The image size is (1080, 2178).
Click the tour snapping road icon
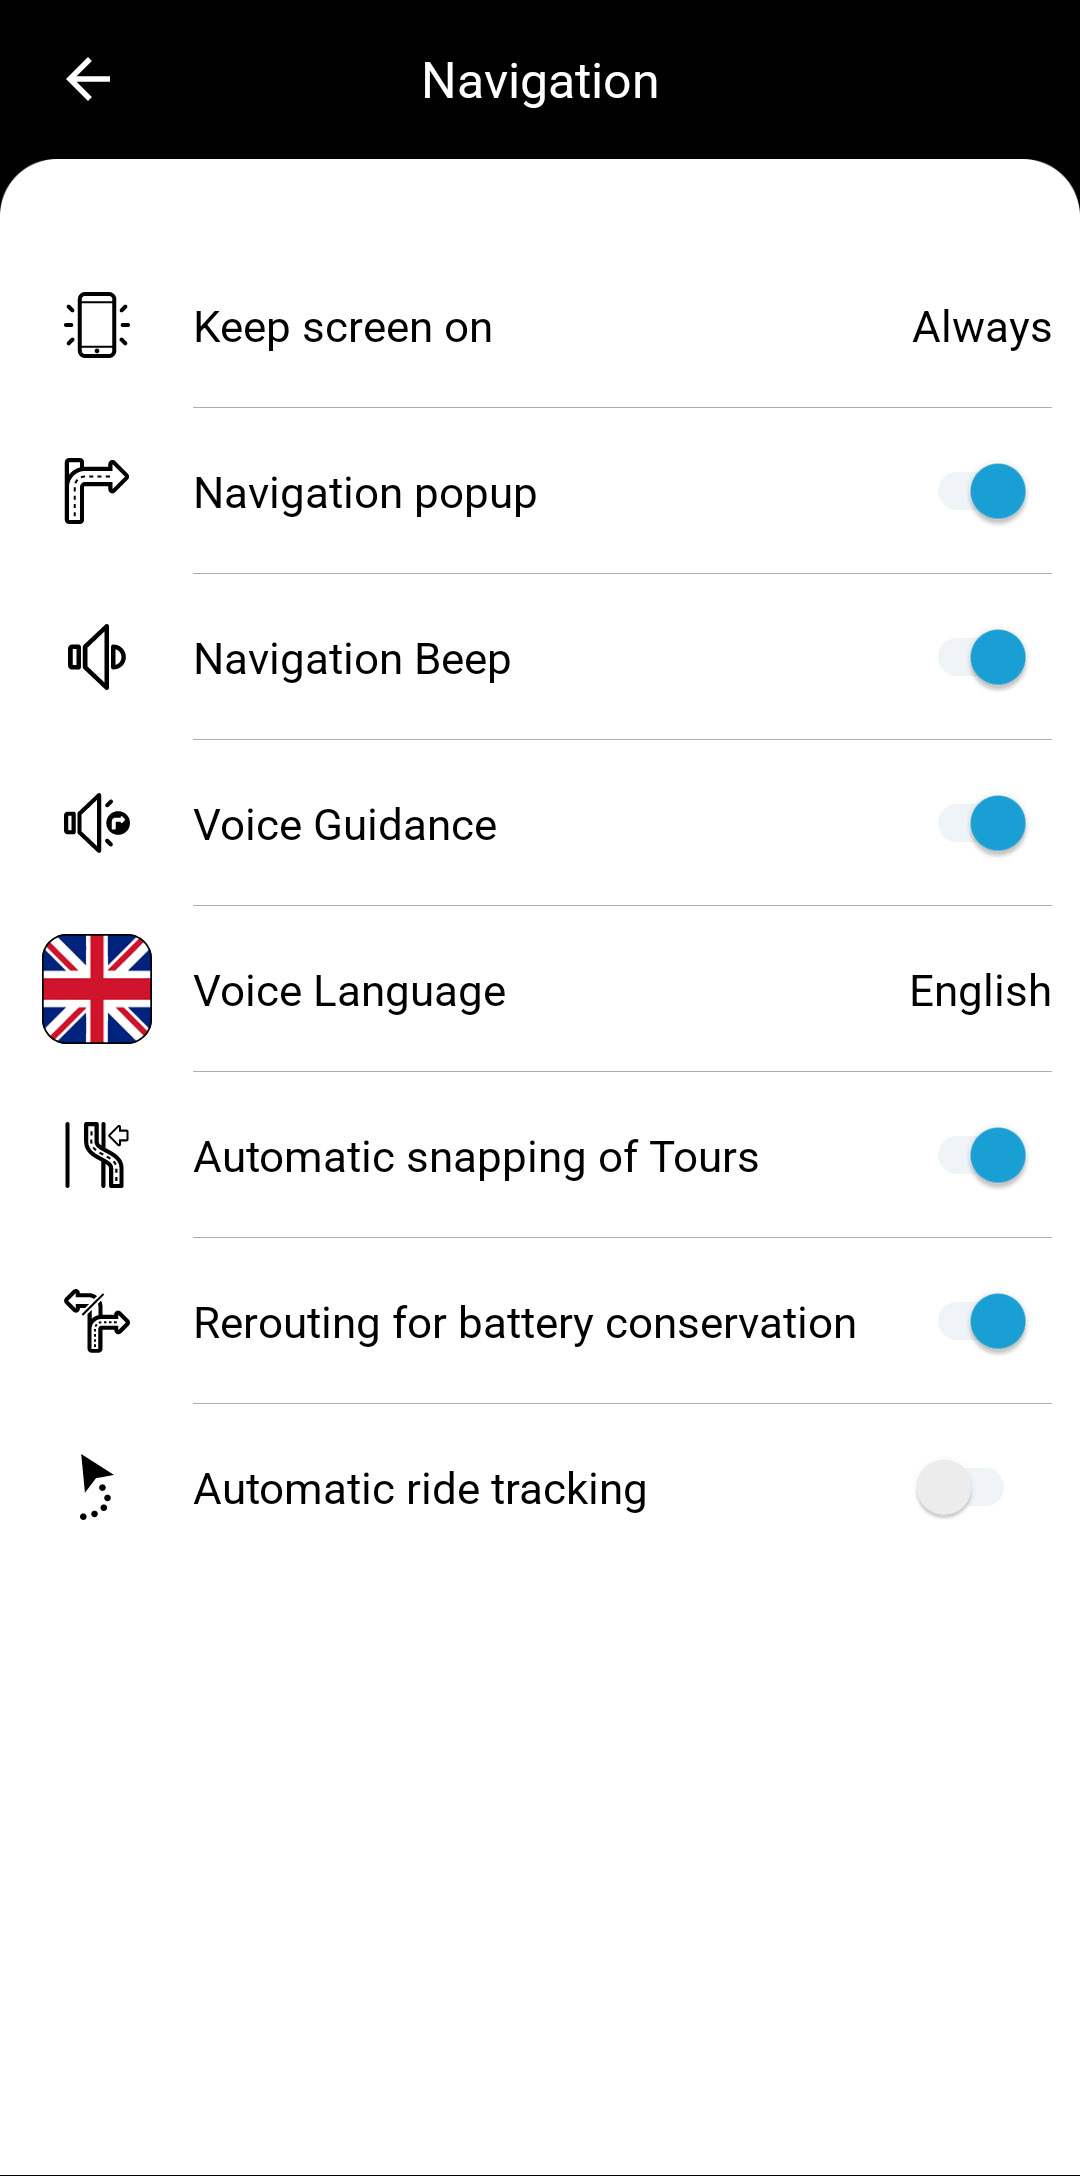(97, 1155)
